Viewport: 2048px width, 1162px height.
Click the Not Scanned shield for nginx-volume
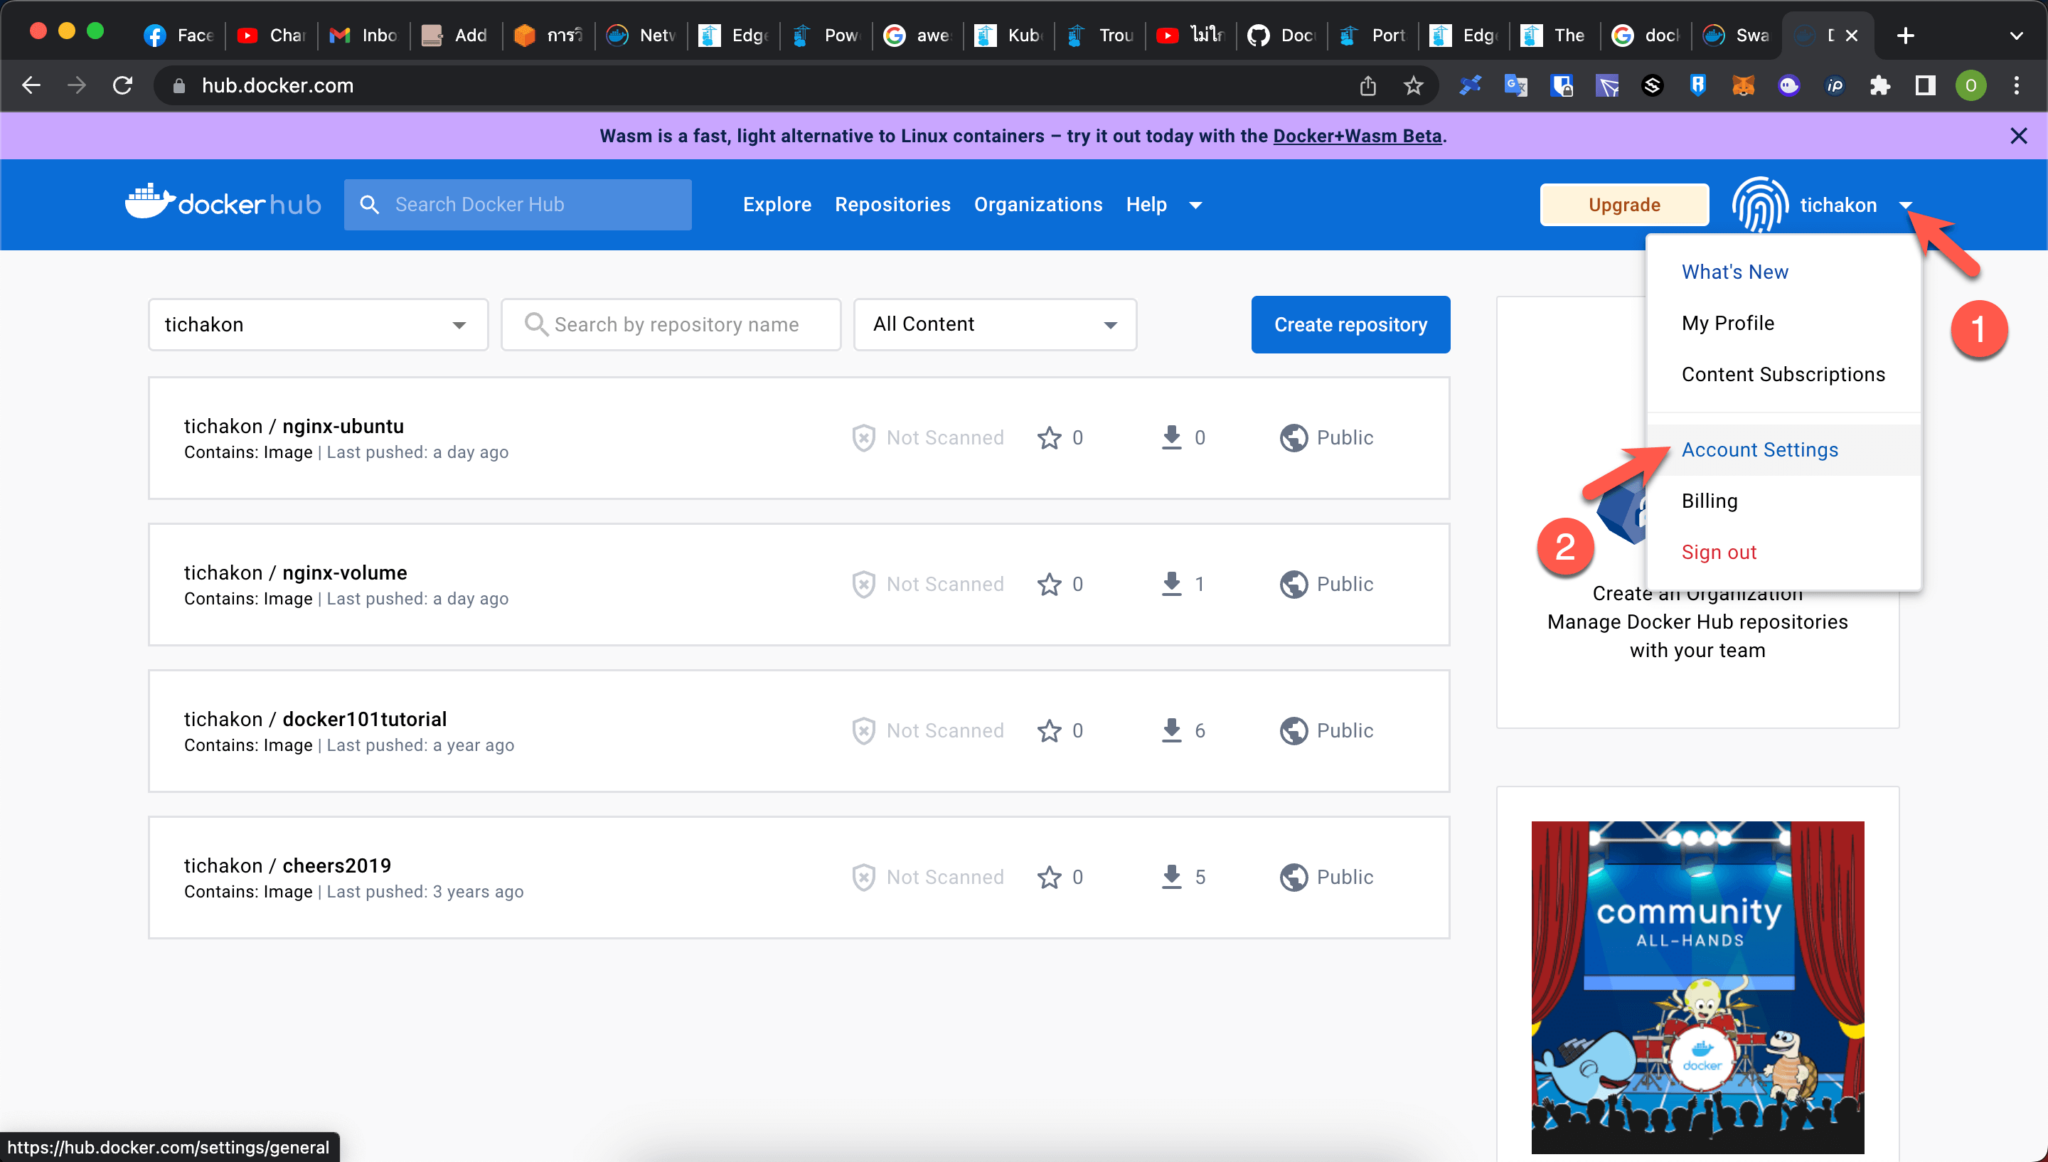pos(864,584)
